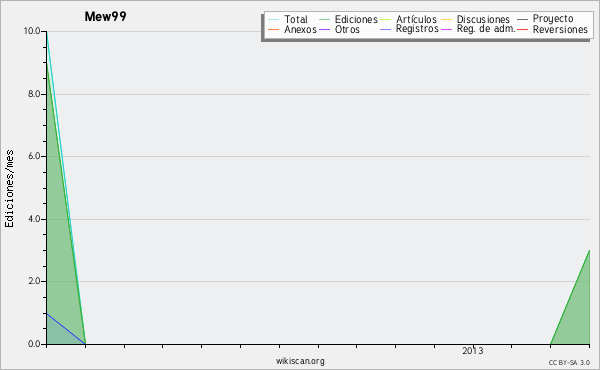Select the Anexos legend entry

292,29
